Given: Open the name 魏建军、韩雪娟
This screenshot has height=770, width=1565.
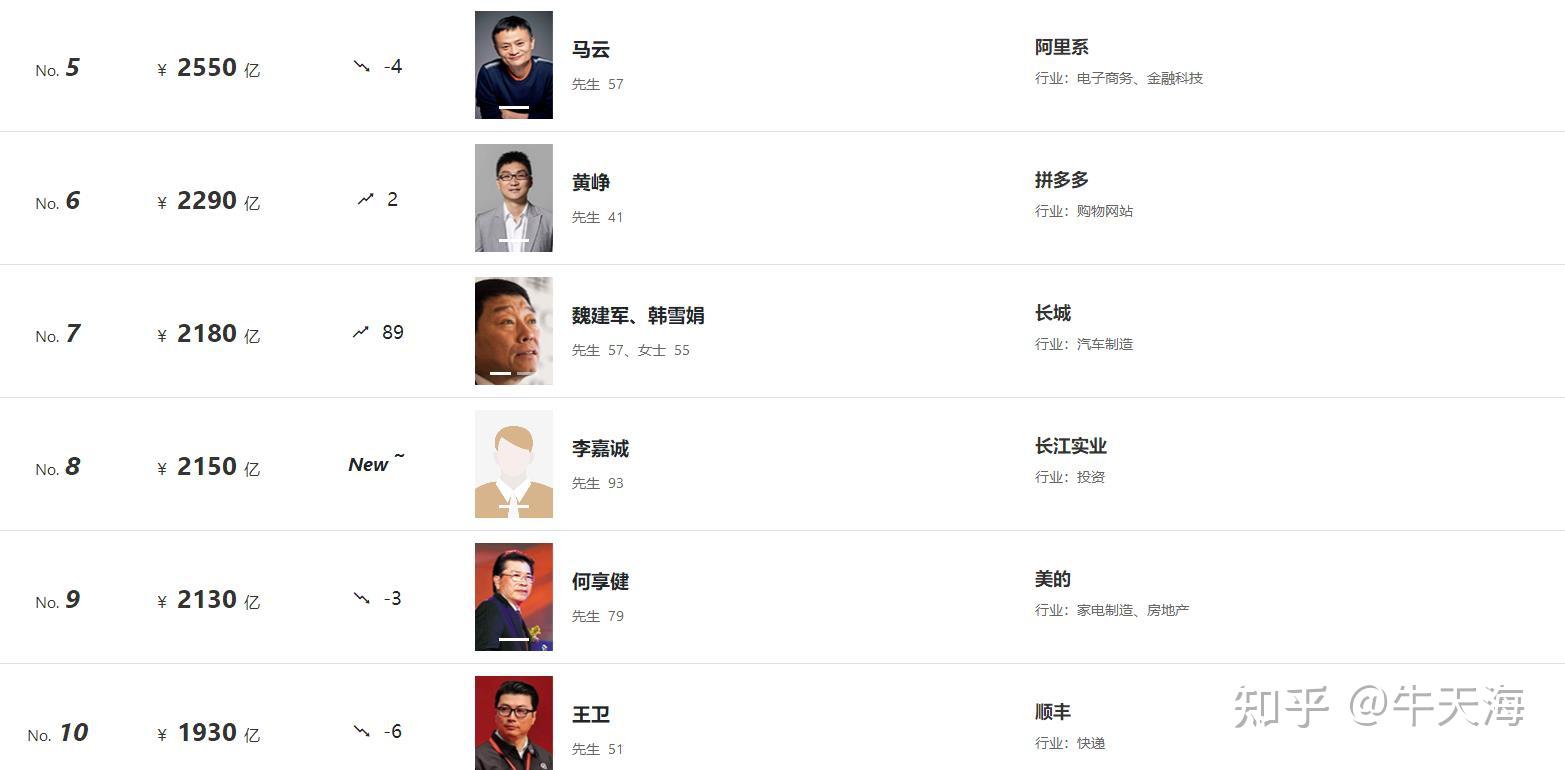Looking at the screenshot, I should pyautogui.click(x=638, y=315).
